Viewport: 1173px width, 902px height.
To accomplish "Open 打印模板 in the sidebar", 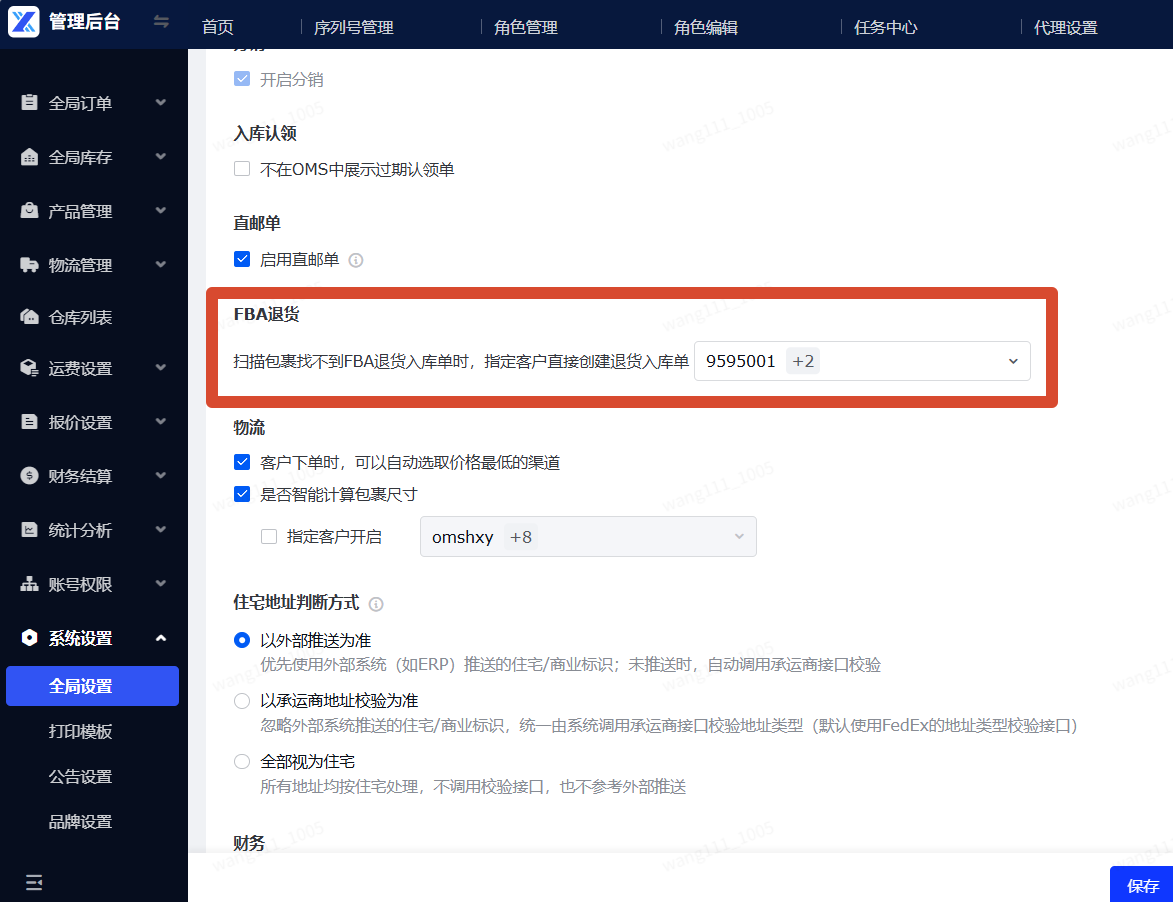I will click(80, 731).
